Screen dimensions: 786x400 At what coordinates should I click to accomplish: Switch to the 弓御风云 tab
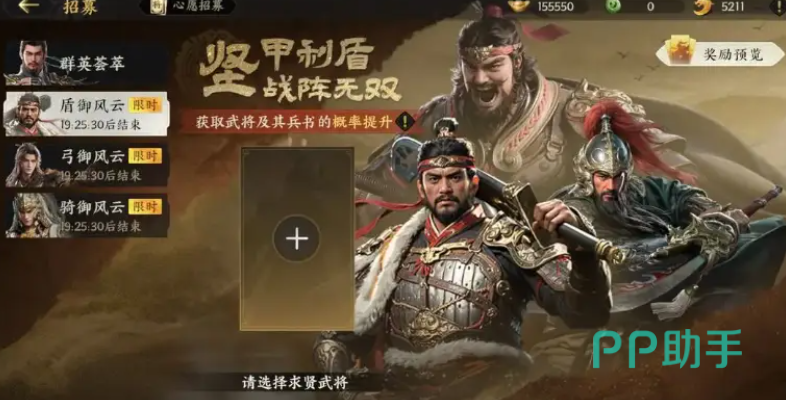[x=86, y=164]
